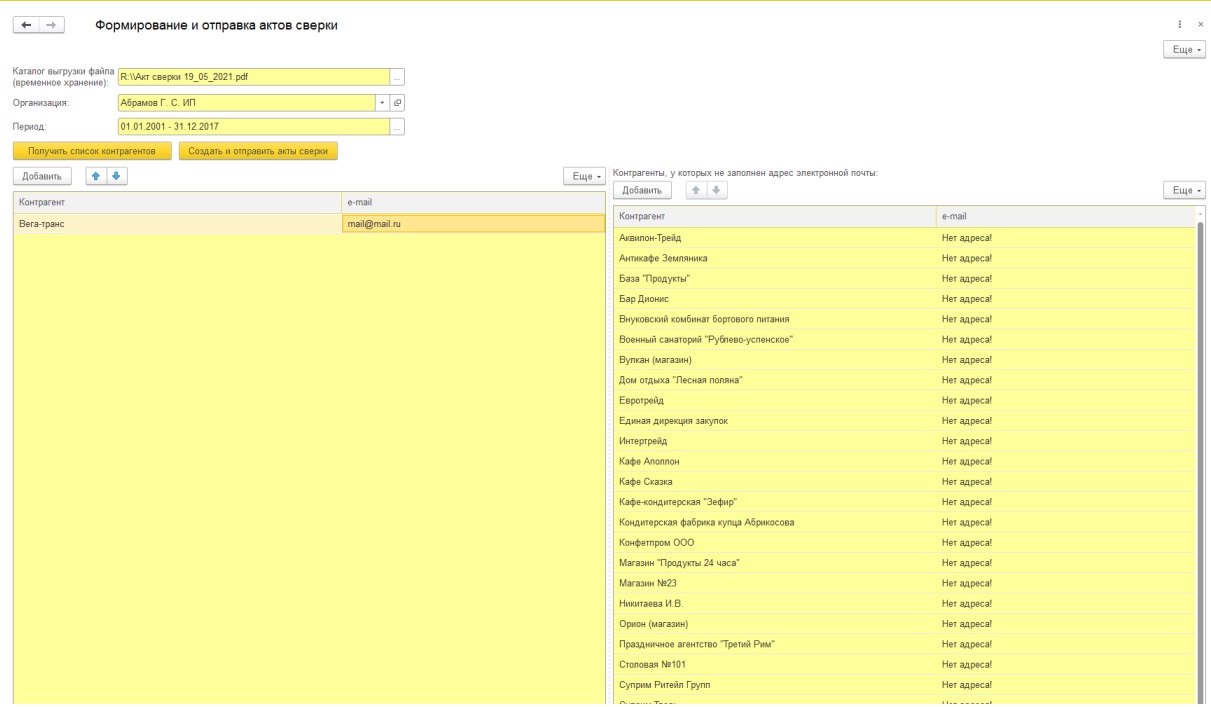Go forward using the right arrow
Image resolution: width=1211 pixels, height=707 pixels.
(52, 26)
